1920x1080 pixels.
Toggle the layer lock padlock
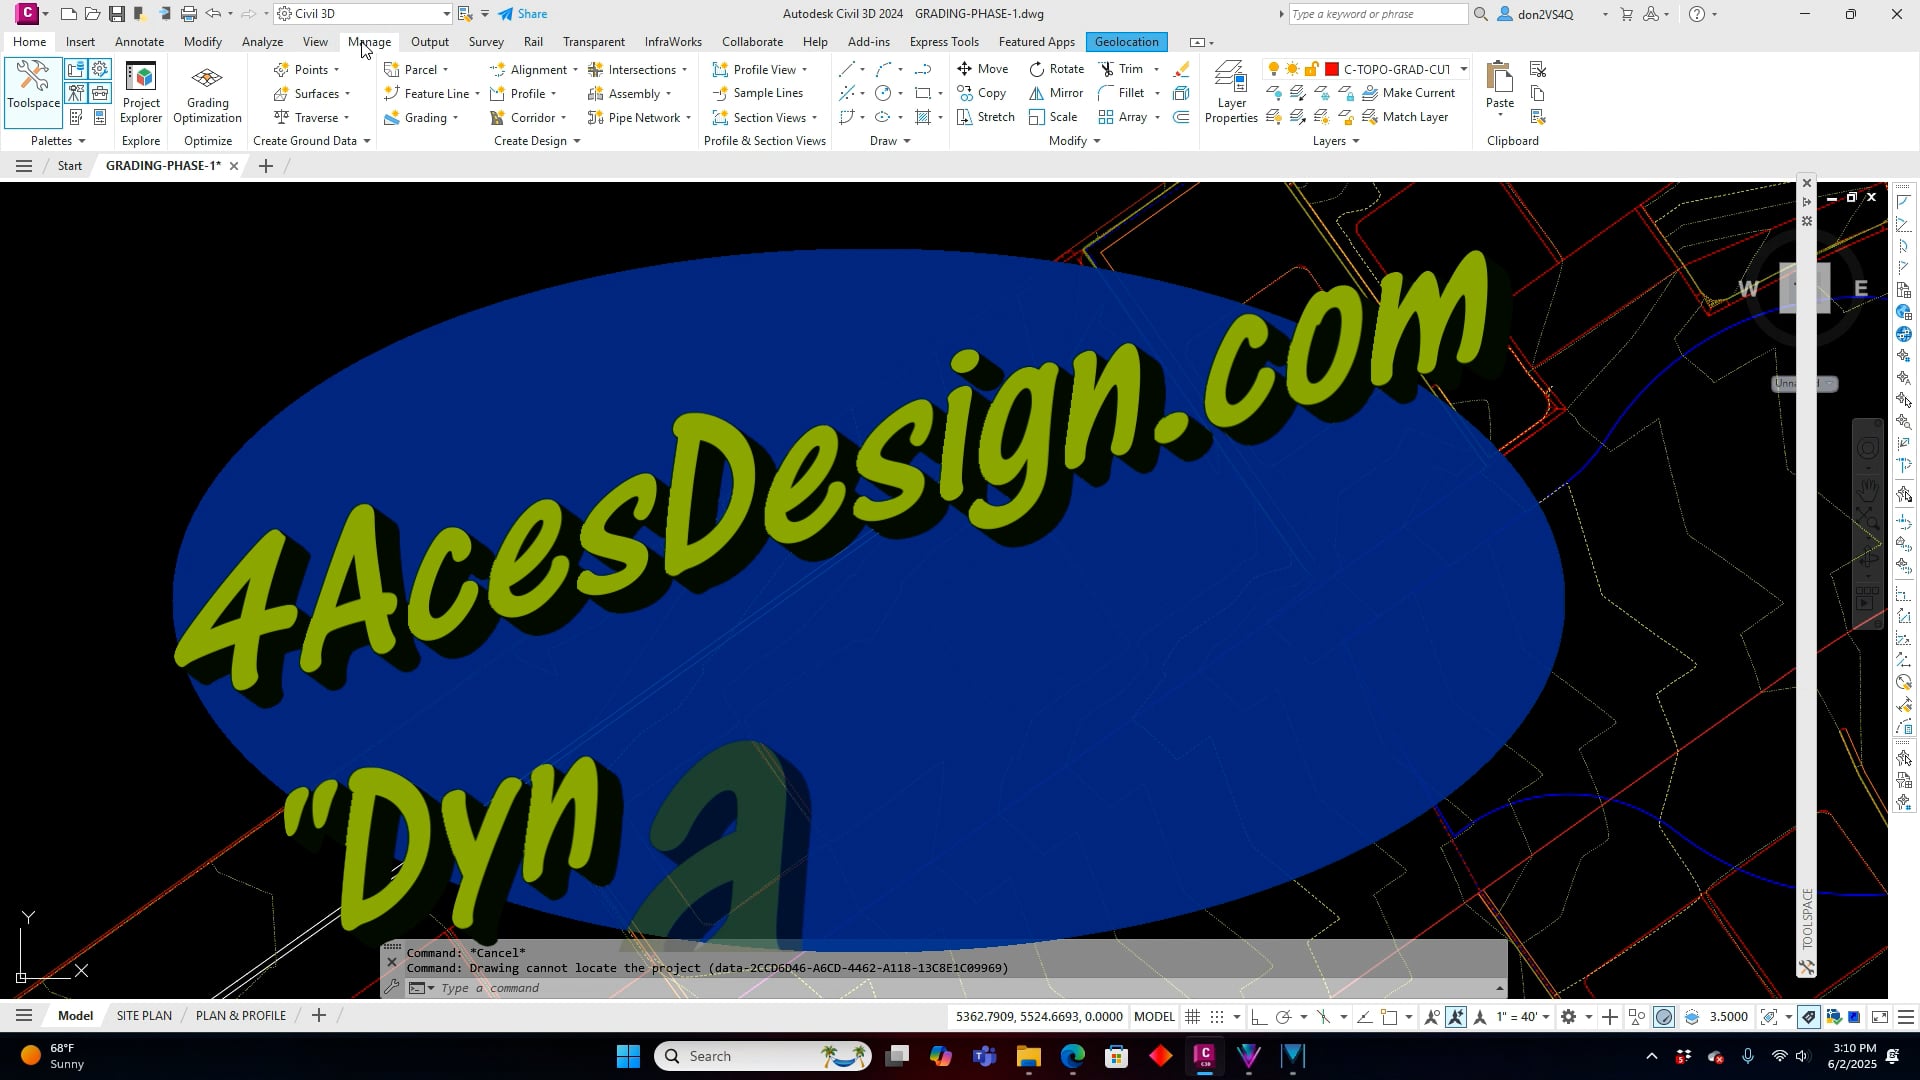1311,69
